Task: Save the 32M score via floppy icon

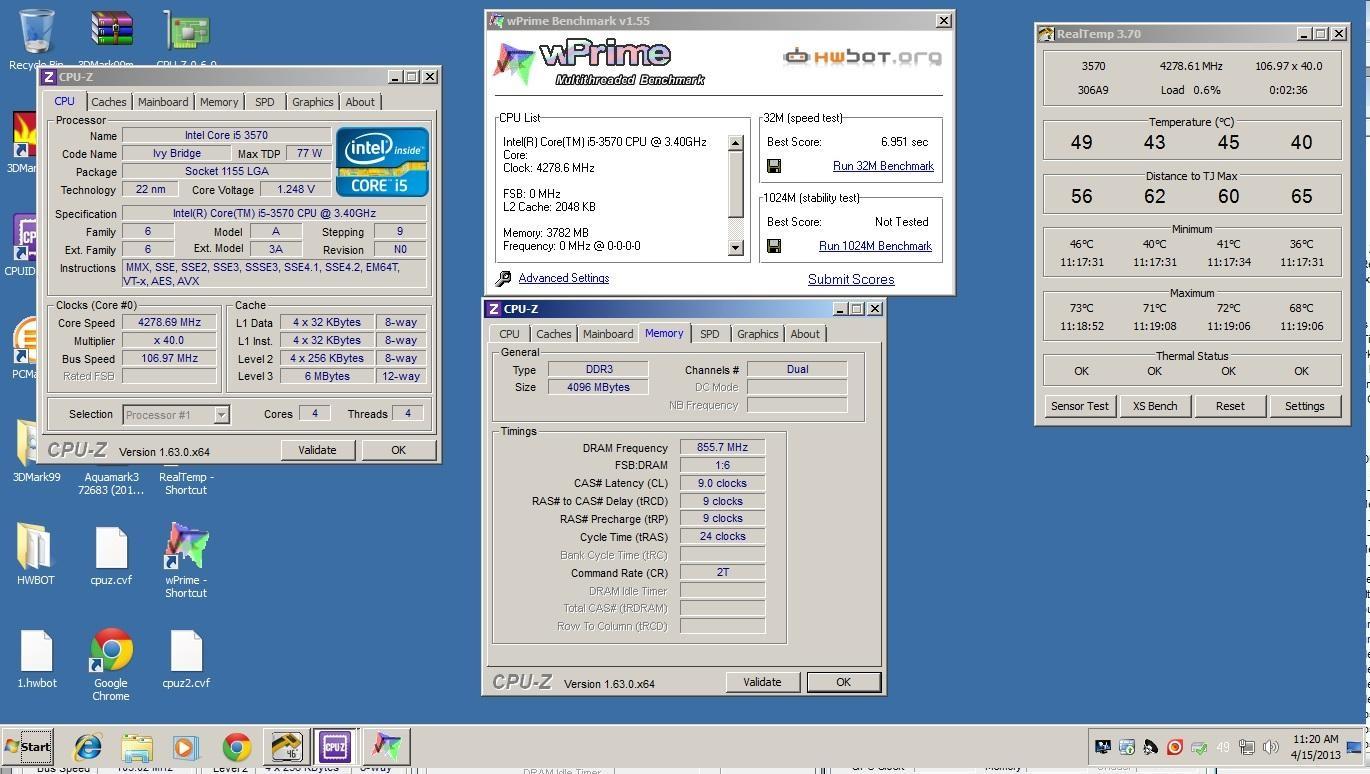Action: (774, 166)
